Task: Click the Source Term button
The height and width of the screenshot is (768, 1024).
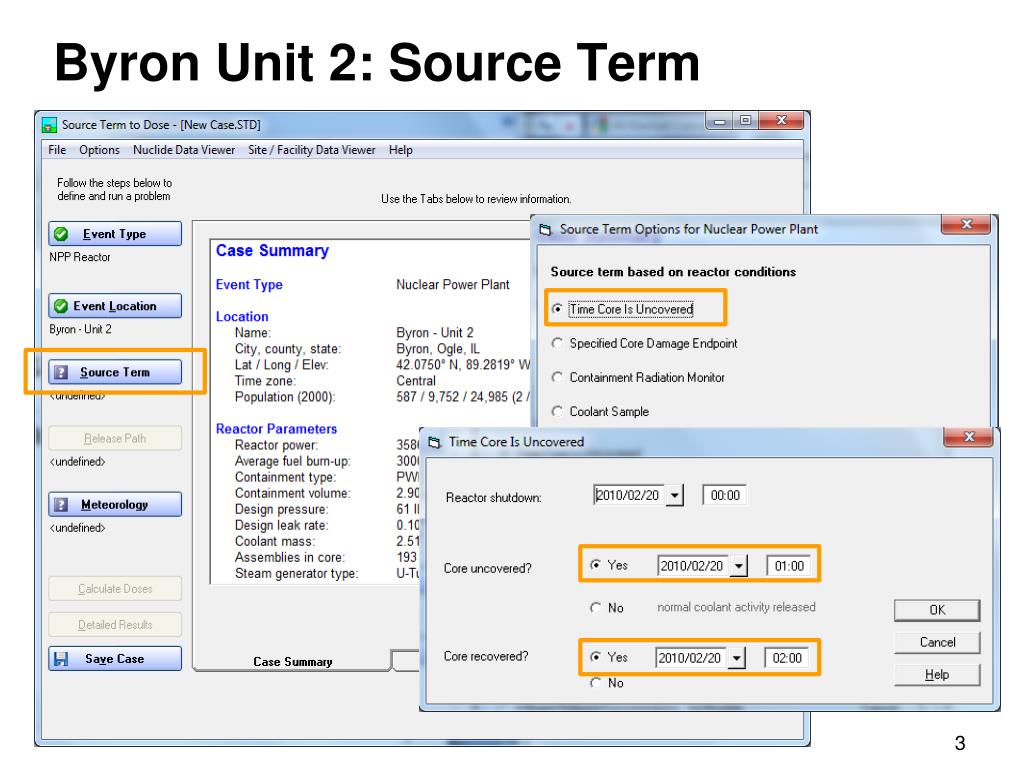Action: point(115,372)
